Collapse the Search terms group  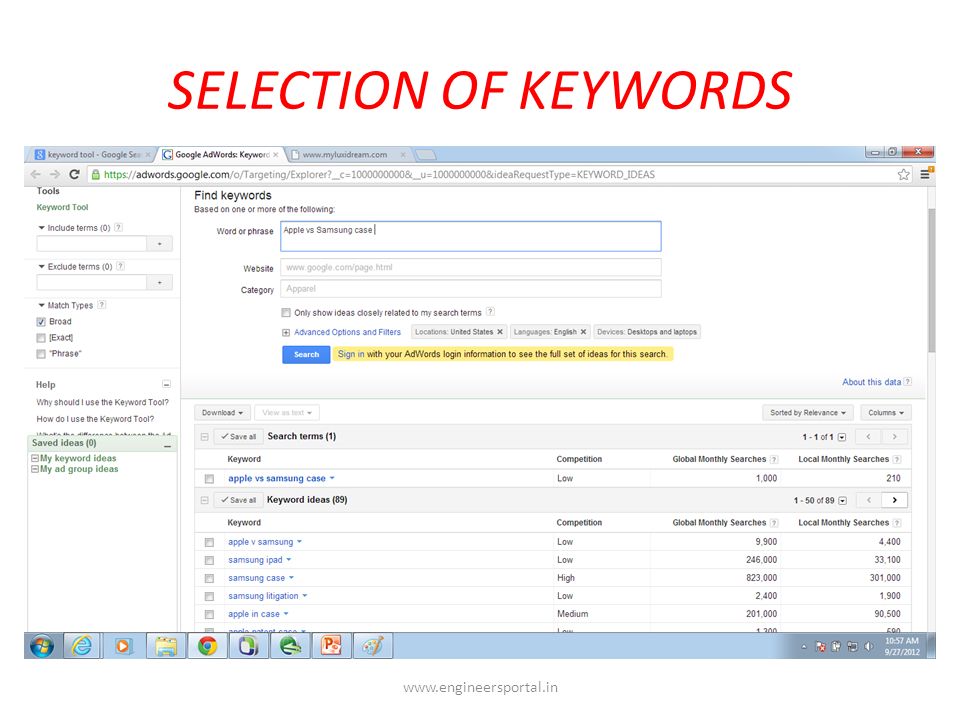pyautogui.click(x=204, y=437)
